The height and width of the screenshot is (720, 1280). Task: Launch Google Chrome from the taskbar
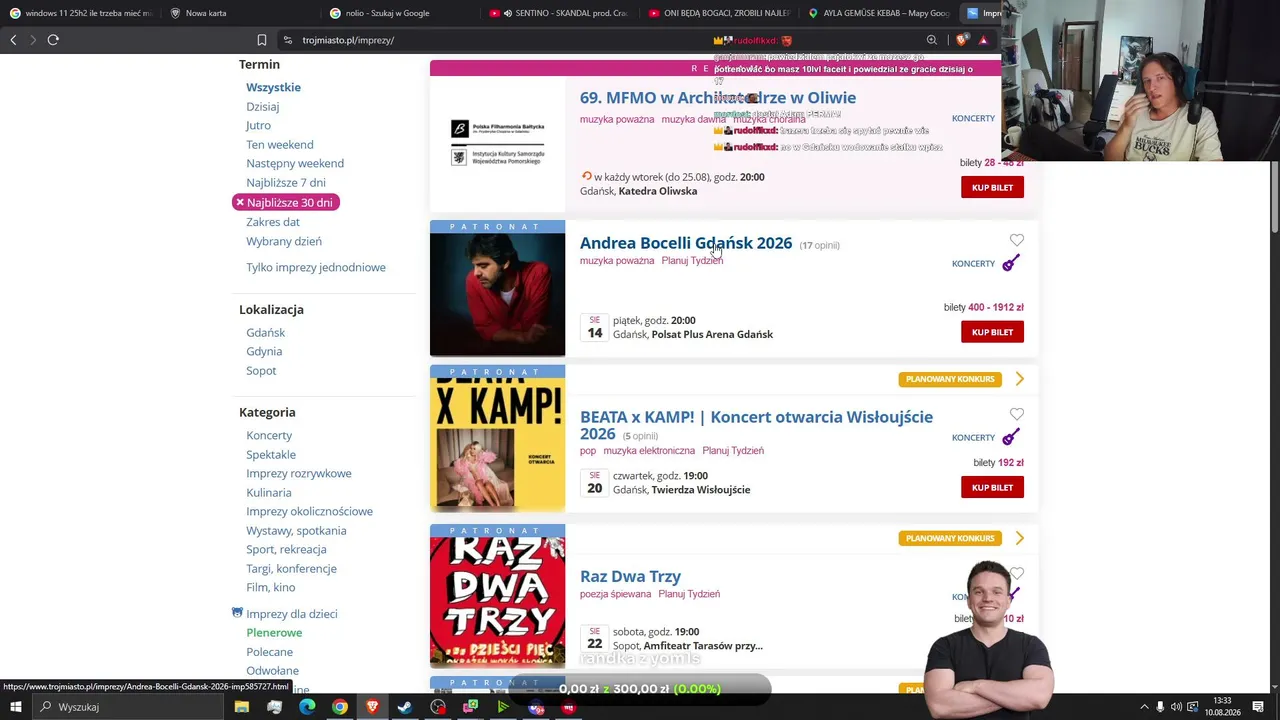click(340, 707)
